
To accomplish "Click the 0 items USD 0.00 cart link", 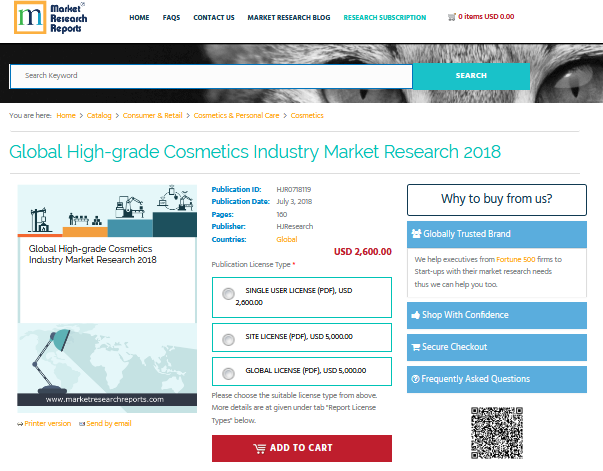I will (x=486, y=17).
